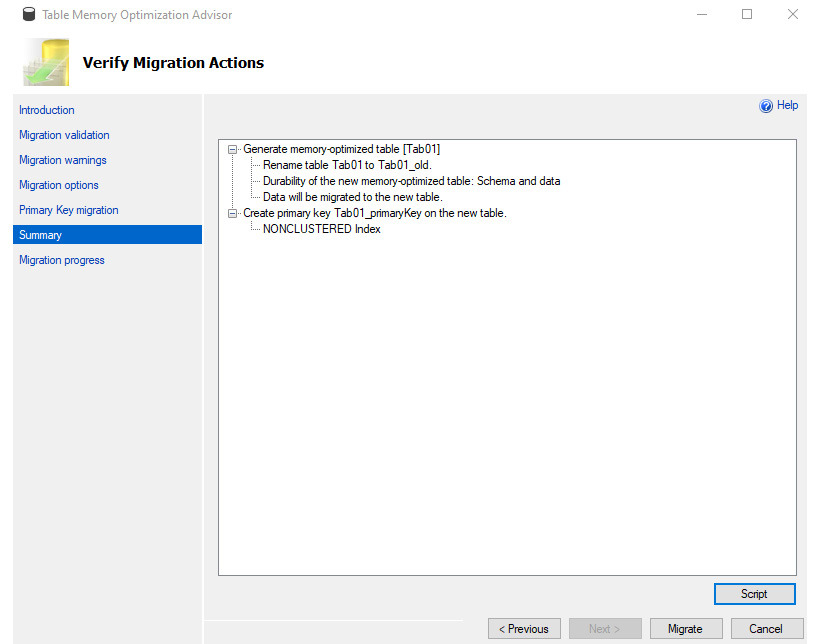821x644 pixels.
Task: Open the Introduction page
Action: point(47,110)
